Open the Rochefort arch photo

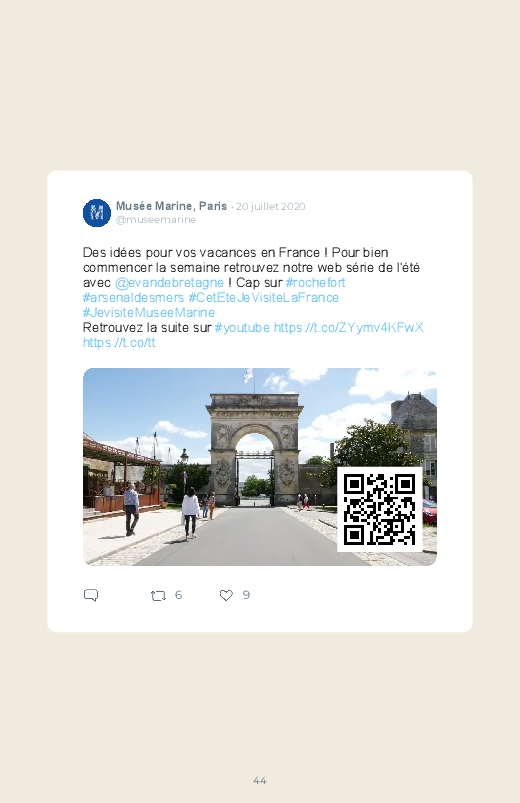[x=260, y=467]
